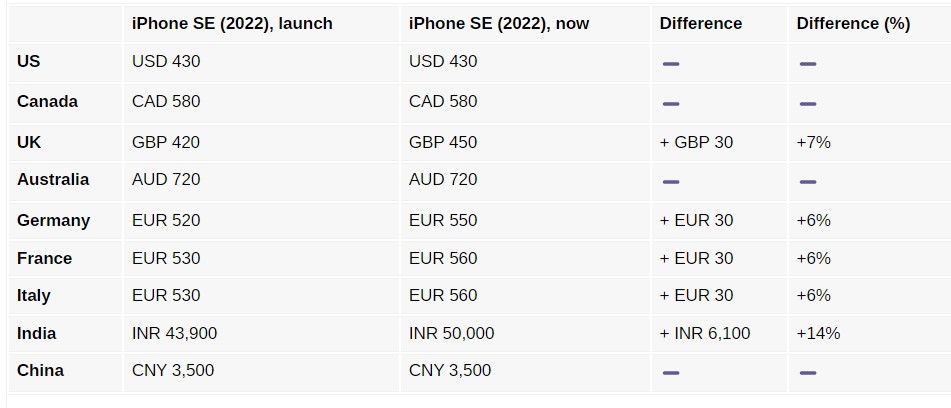Select the India row label
Viewport: 951px width, 408px height.
pyautogui.click(x=37, y=333)
